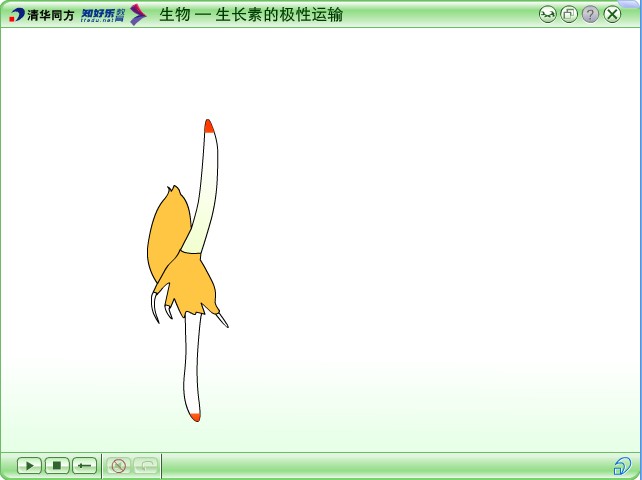Click the title 生物 — 生长素的极性运输
This screenshot has height=480, width=642.
[x=251, y=15]
